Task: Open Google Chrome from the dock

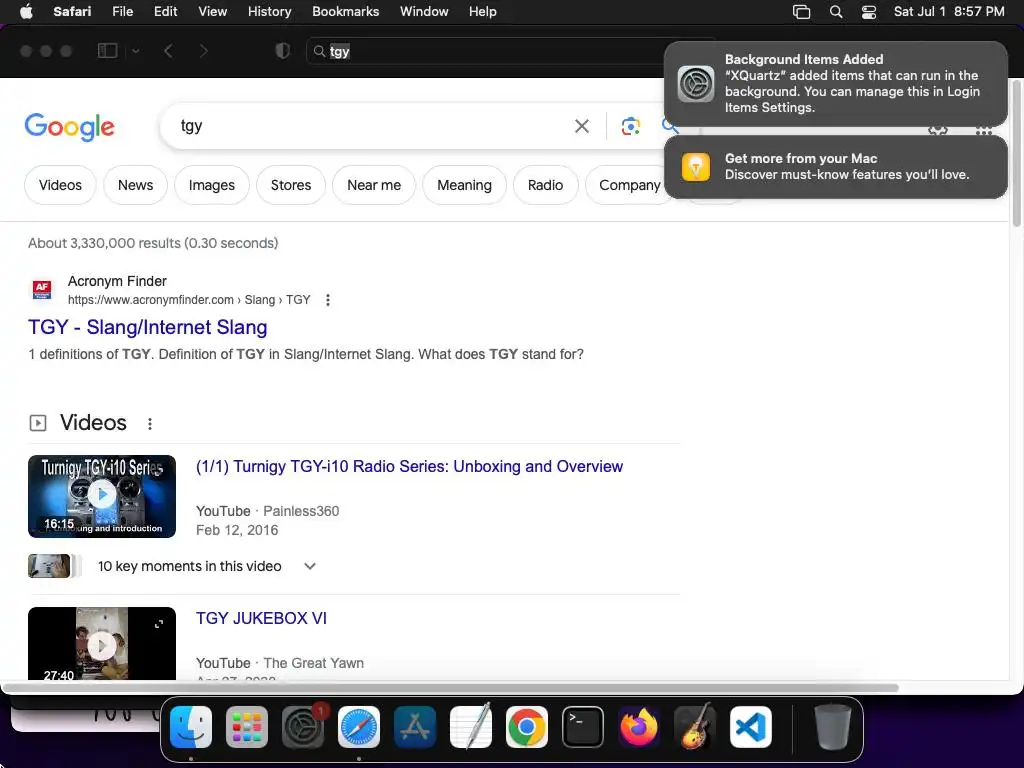Action: [x=527, y=727]
